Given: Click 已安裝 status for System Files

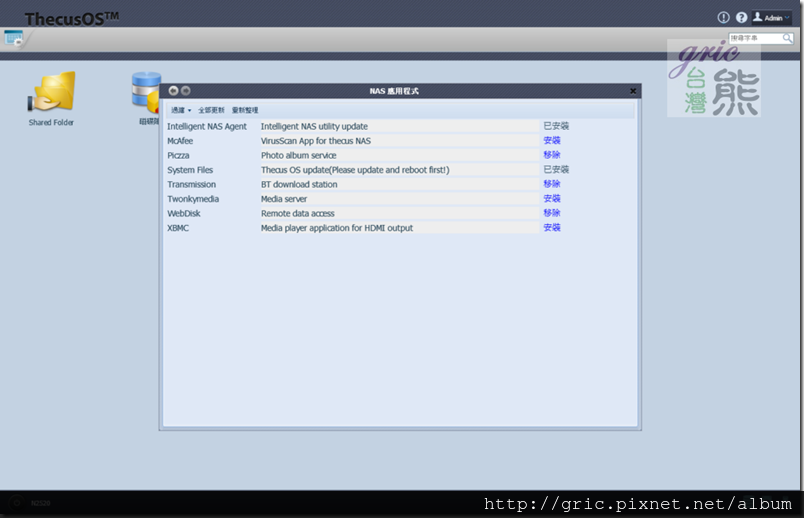Looking at the screenshot, I should pos(556,169).
